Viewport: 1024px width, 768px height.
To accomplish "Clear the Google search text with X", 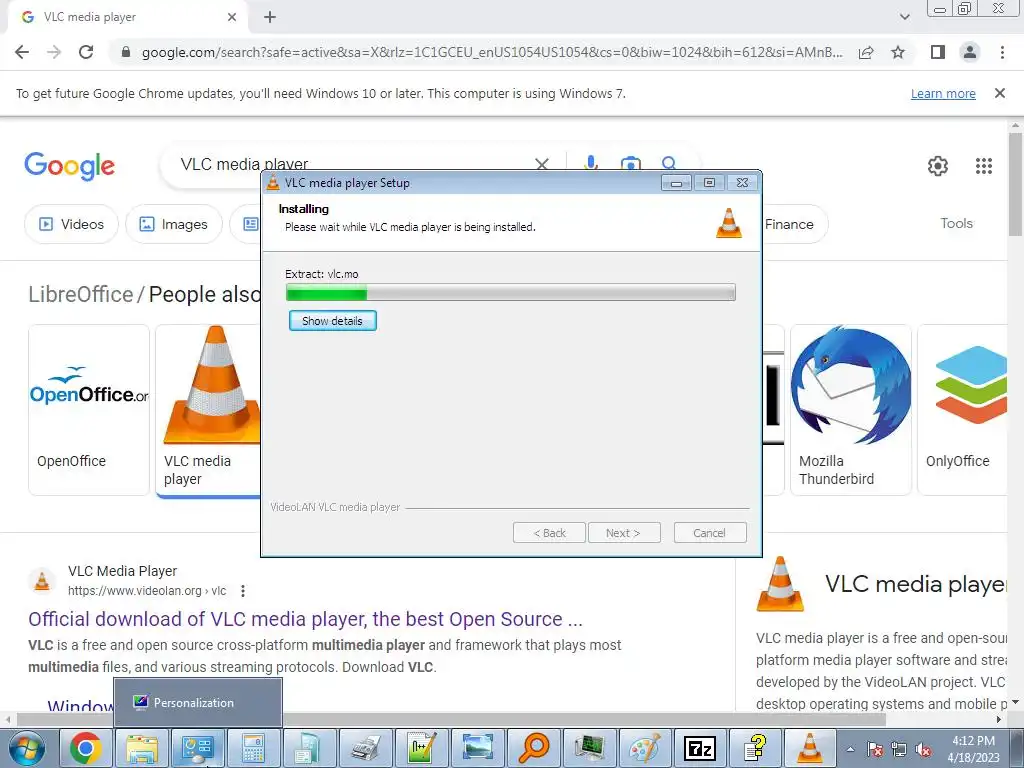I will point(542,164).
